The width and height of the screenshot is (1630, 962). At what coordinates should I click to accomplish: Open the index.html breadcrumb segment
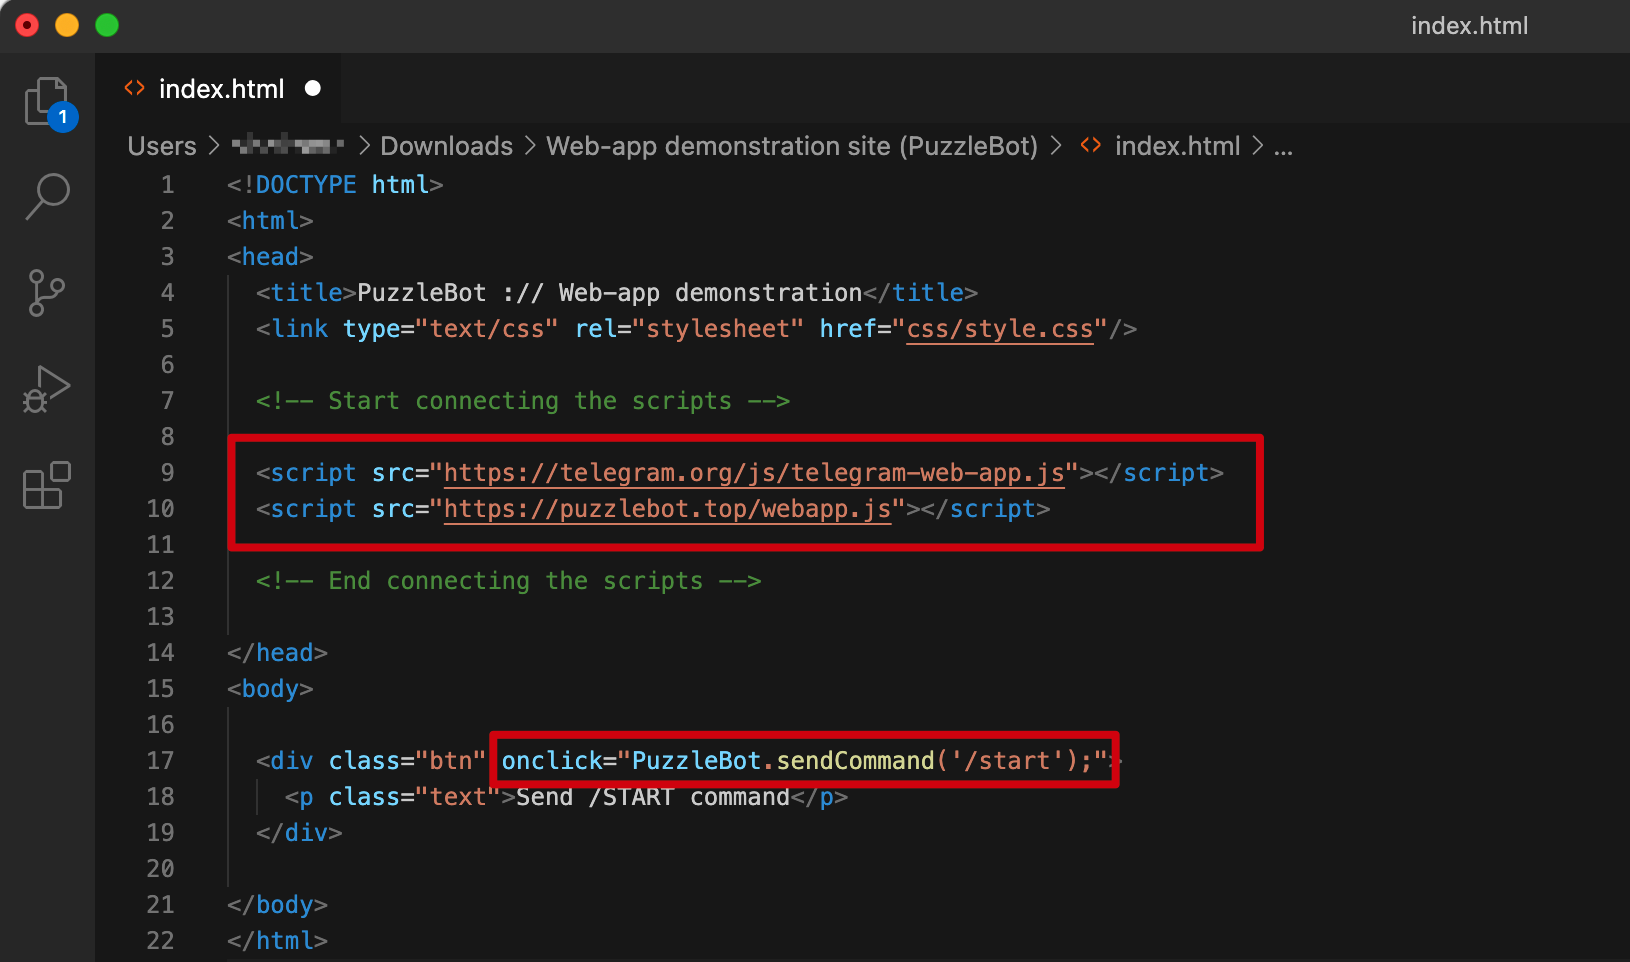click(x=1178, y=146)
